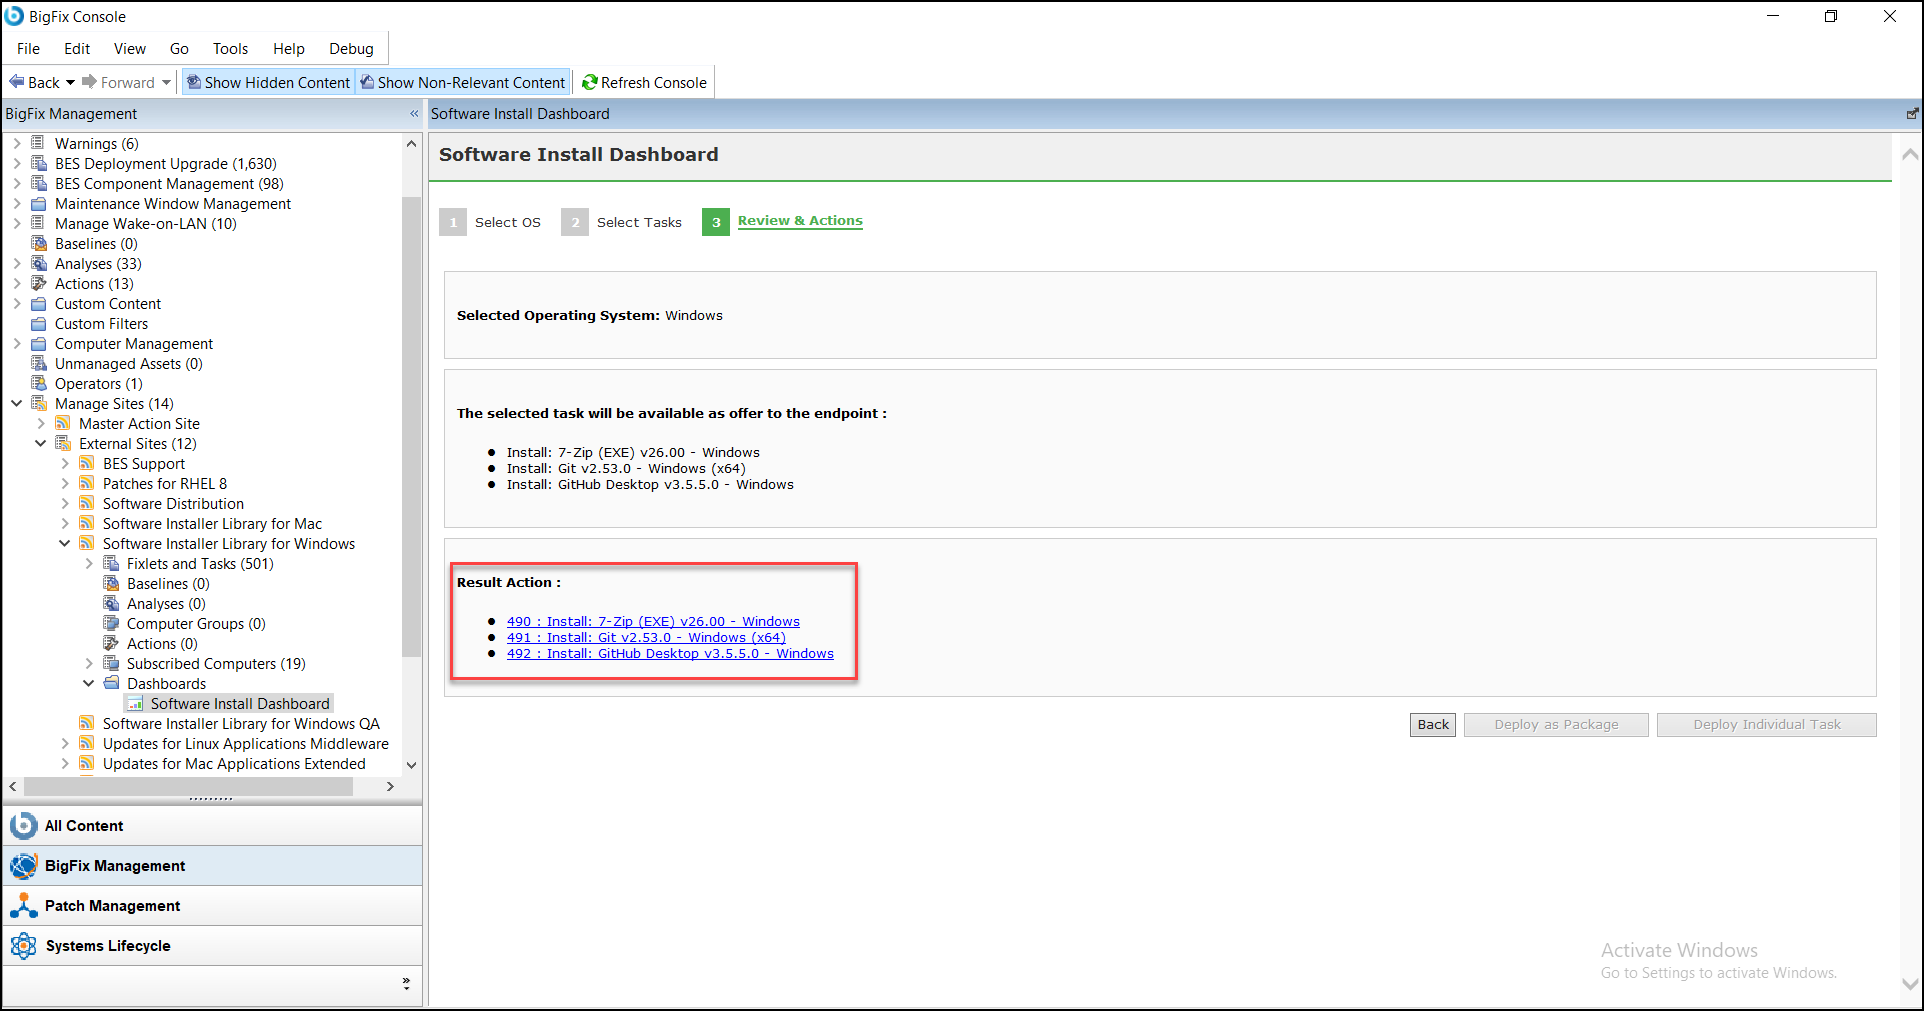Click the Dashboards folder icon
This screenshot has height=1011, width=1924.
(111, 683)
